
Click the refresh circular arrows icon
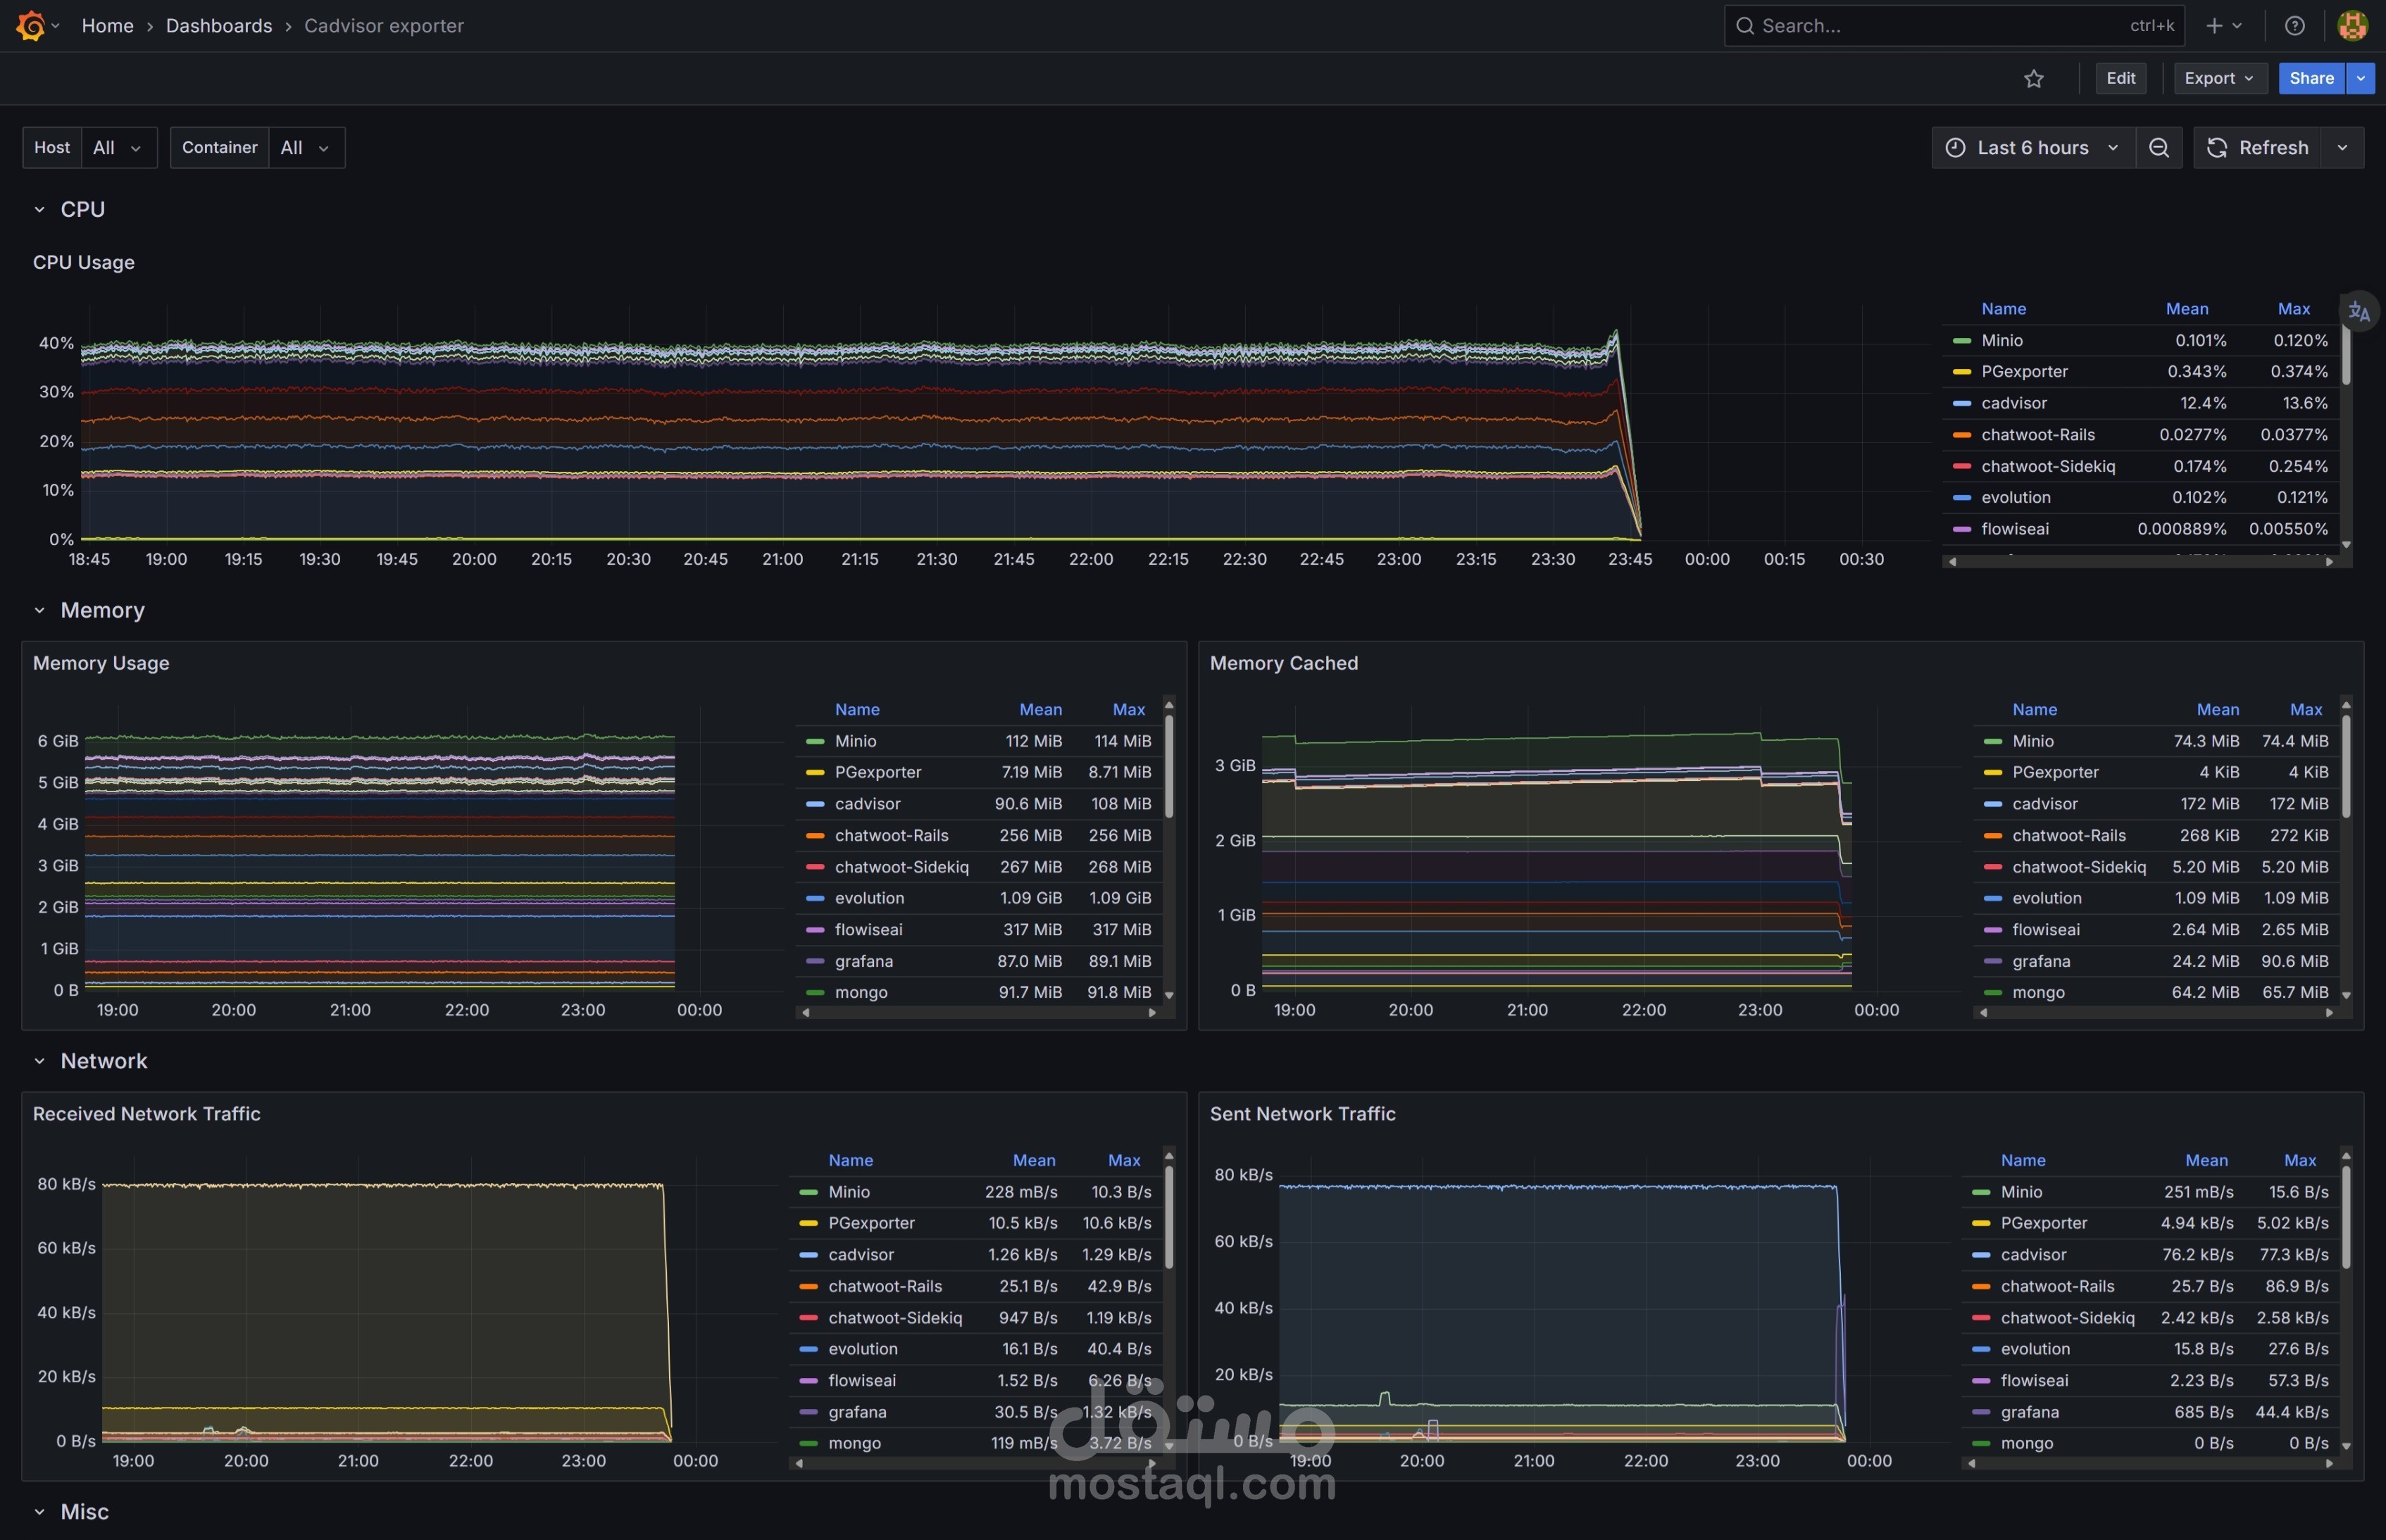(2217, 147)
